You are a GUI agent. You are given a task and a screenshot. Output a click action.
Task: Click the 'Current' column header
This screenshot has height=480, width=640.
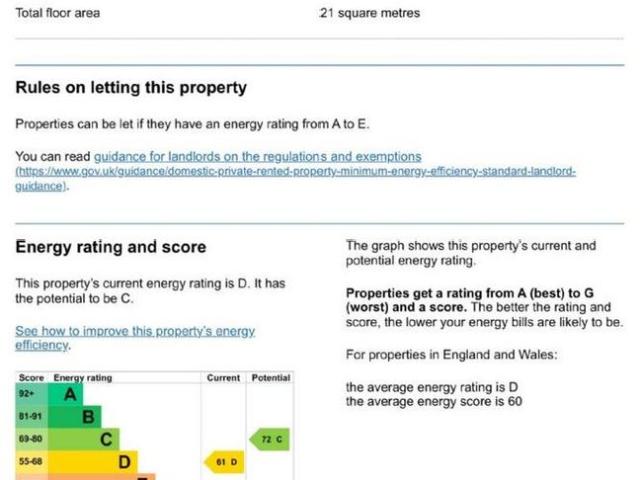pyautogui.click(x=223, y=378)
